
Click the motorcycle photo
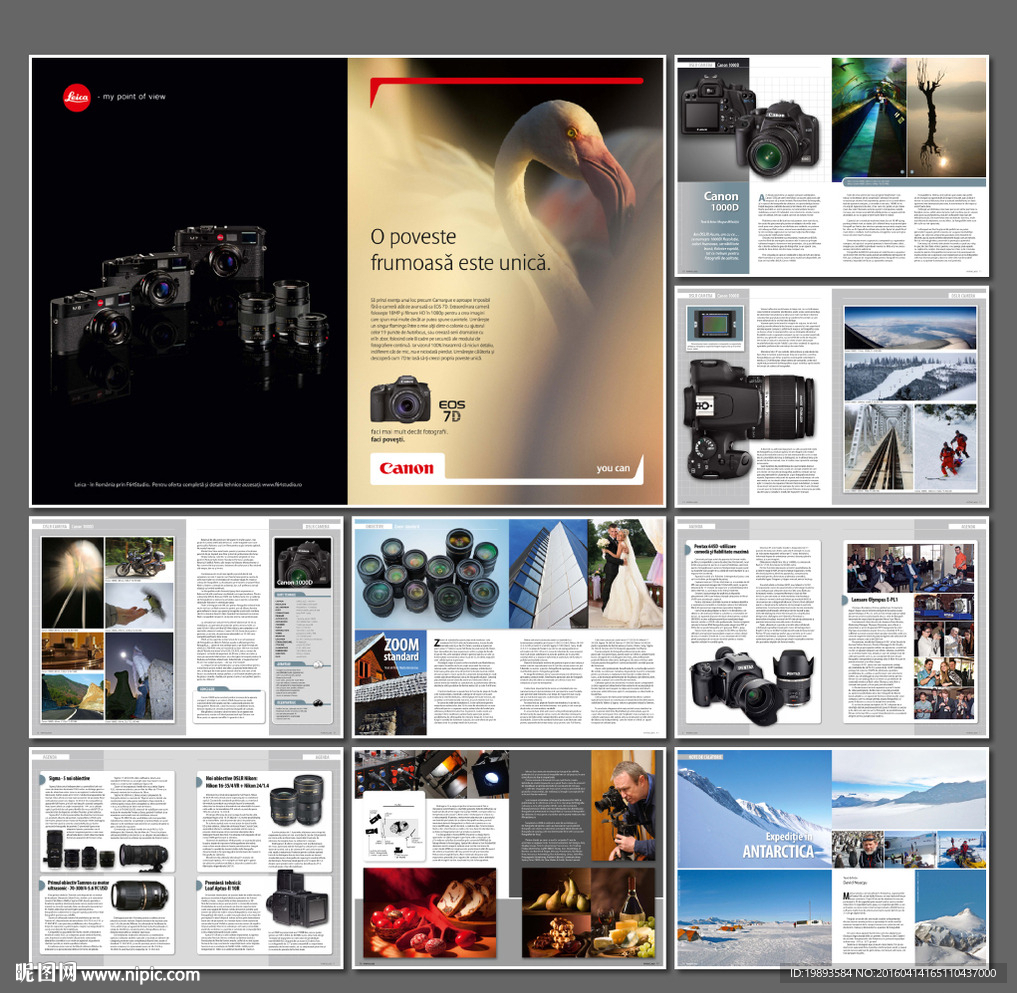pyautogui.click(x=139, y=556)
